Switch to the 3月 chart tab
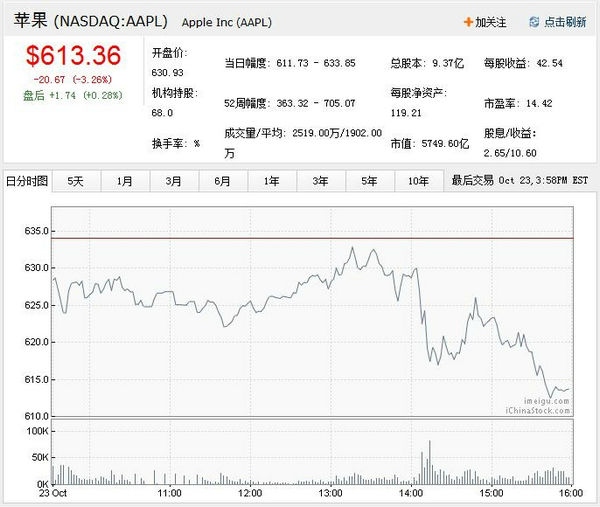600x507 pixels. [174, 181]
